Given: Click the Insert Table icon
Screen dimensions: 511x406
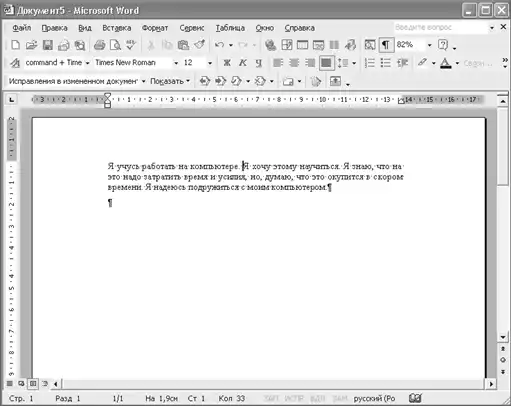Looking at the screenshot, I should pos(302,45).
